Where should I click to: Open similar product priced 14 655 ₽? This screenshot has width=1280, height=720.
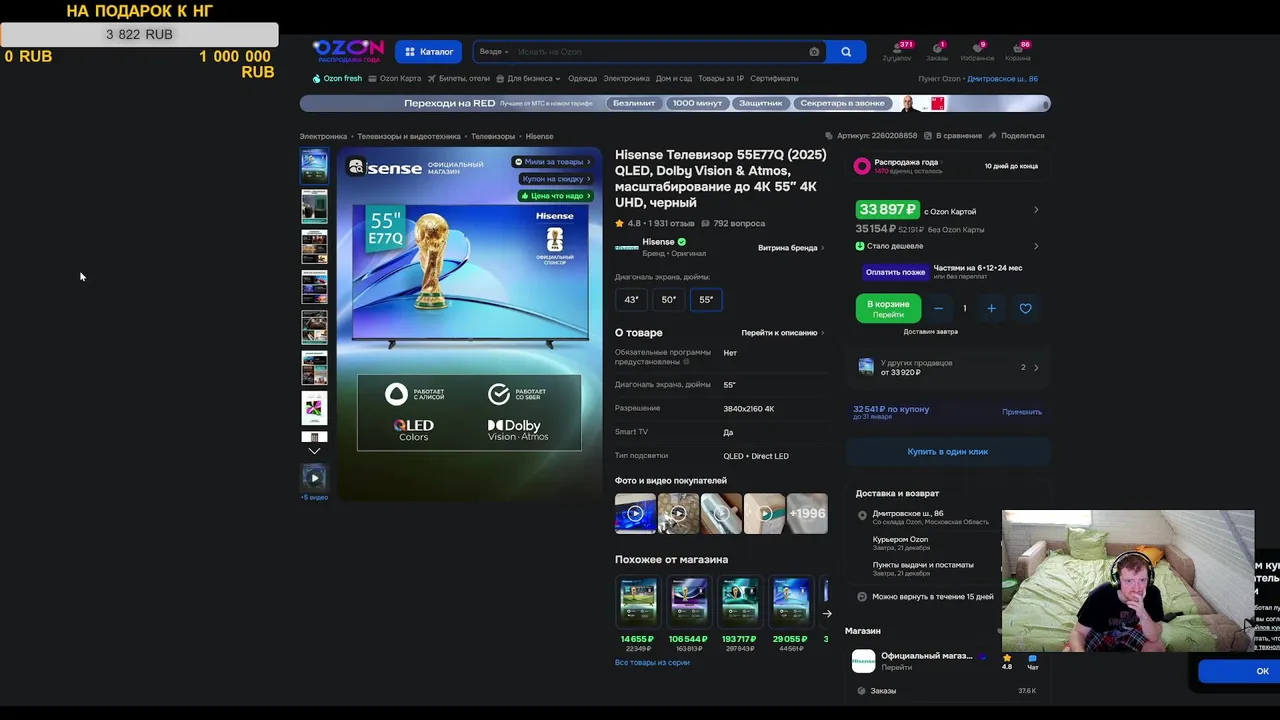637,614
